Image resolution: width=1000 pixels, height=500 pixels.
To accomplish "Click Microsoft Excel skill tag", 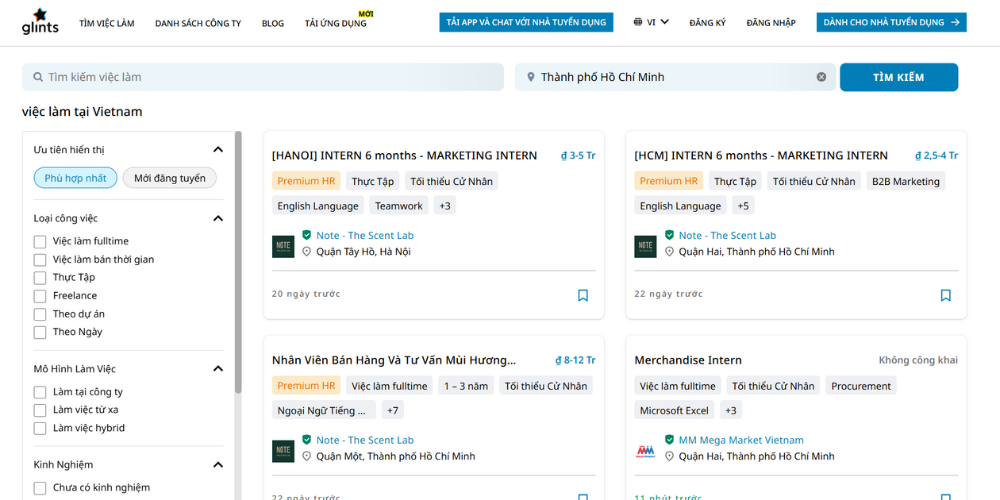I will point(674,410).
